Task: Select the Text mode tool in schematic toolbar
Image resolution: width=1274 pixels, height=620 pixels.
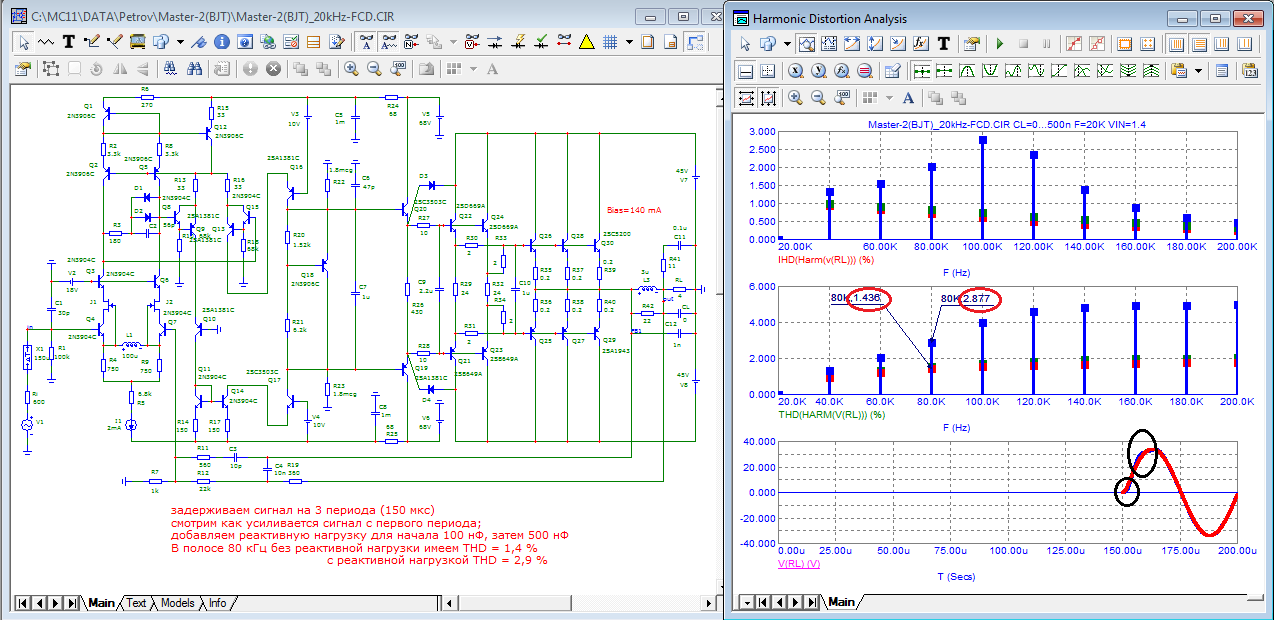Action: (69, 42)
